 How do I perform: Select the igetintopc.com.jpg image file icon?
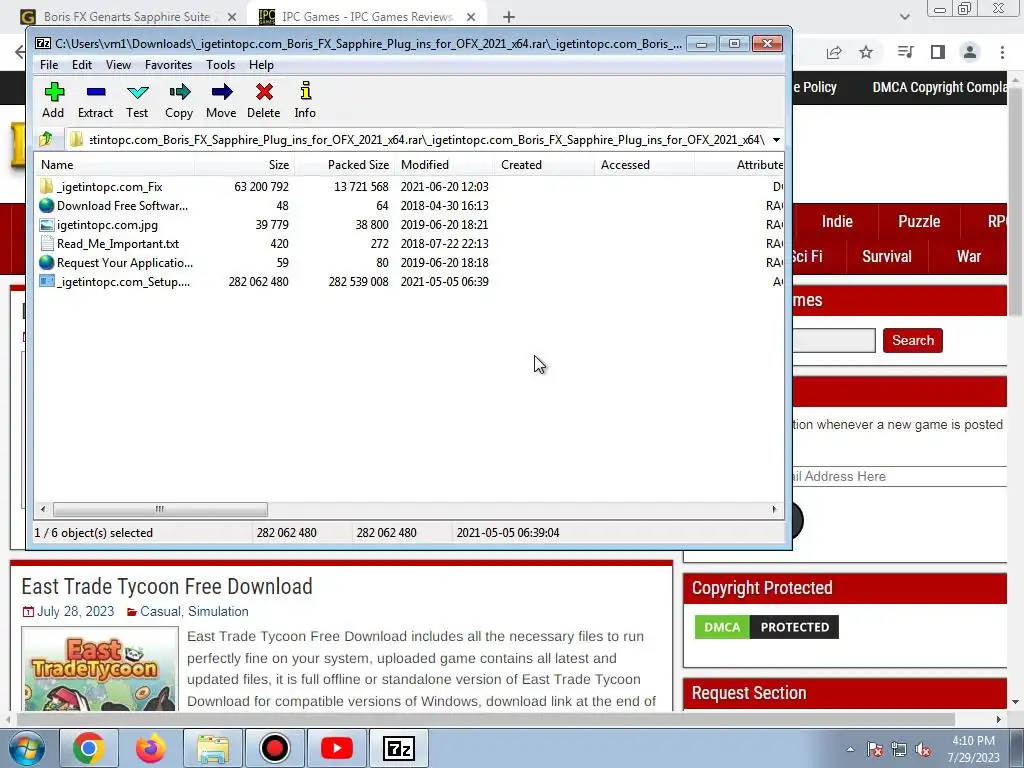tap(46, 225)
